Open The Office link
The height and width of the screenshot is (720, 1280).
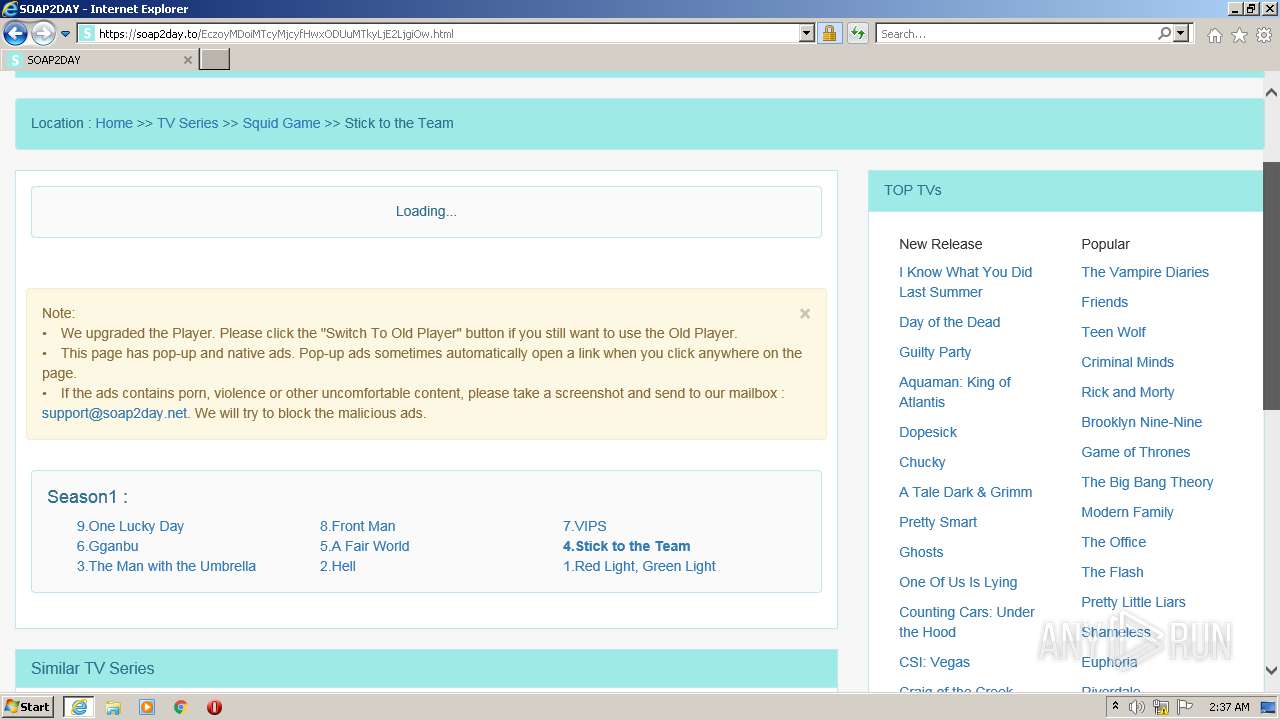pyautogui.click(x=1113, y=542)
